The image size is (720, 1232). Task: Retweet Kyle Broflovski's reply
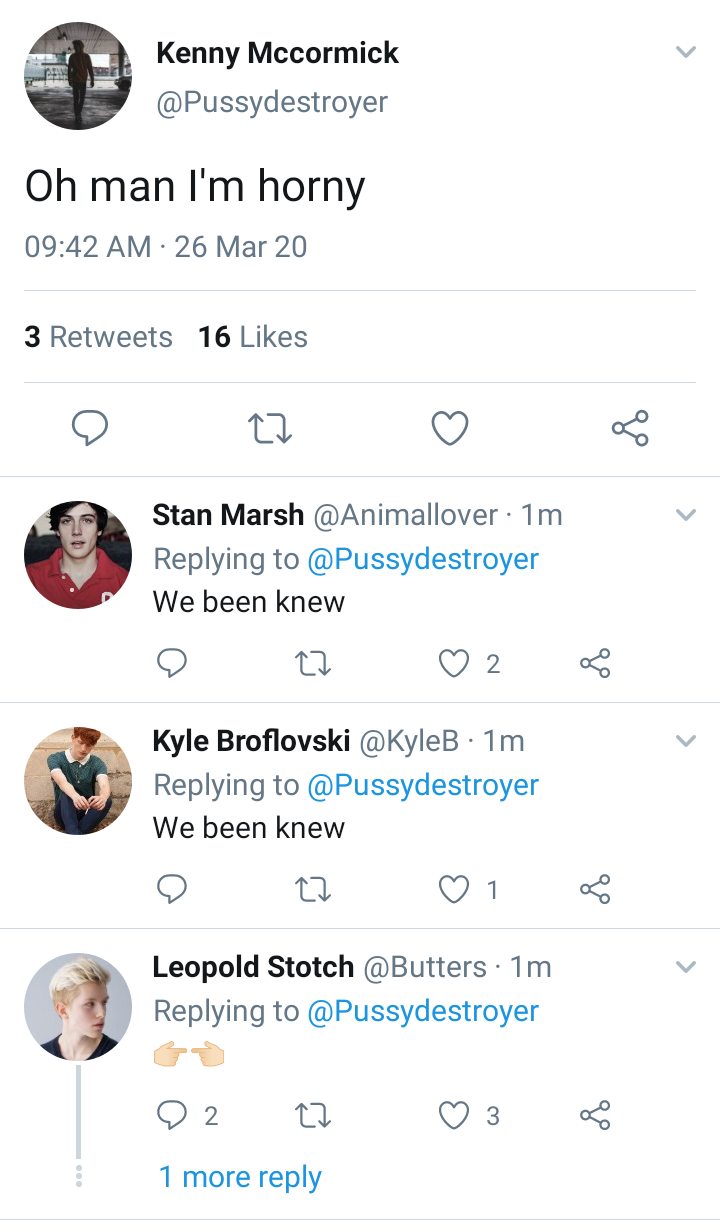coord(314,889)
